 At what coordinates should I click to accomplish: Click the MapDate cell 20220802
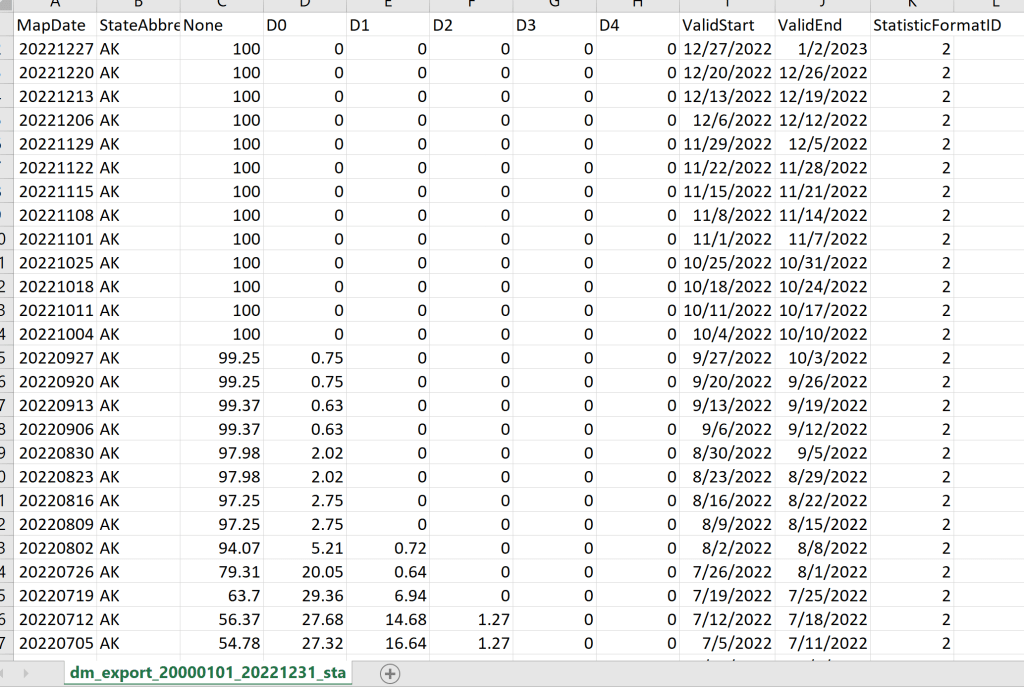pos(55,549)
